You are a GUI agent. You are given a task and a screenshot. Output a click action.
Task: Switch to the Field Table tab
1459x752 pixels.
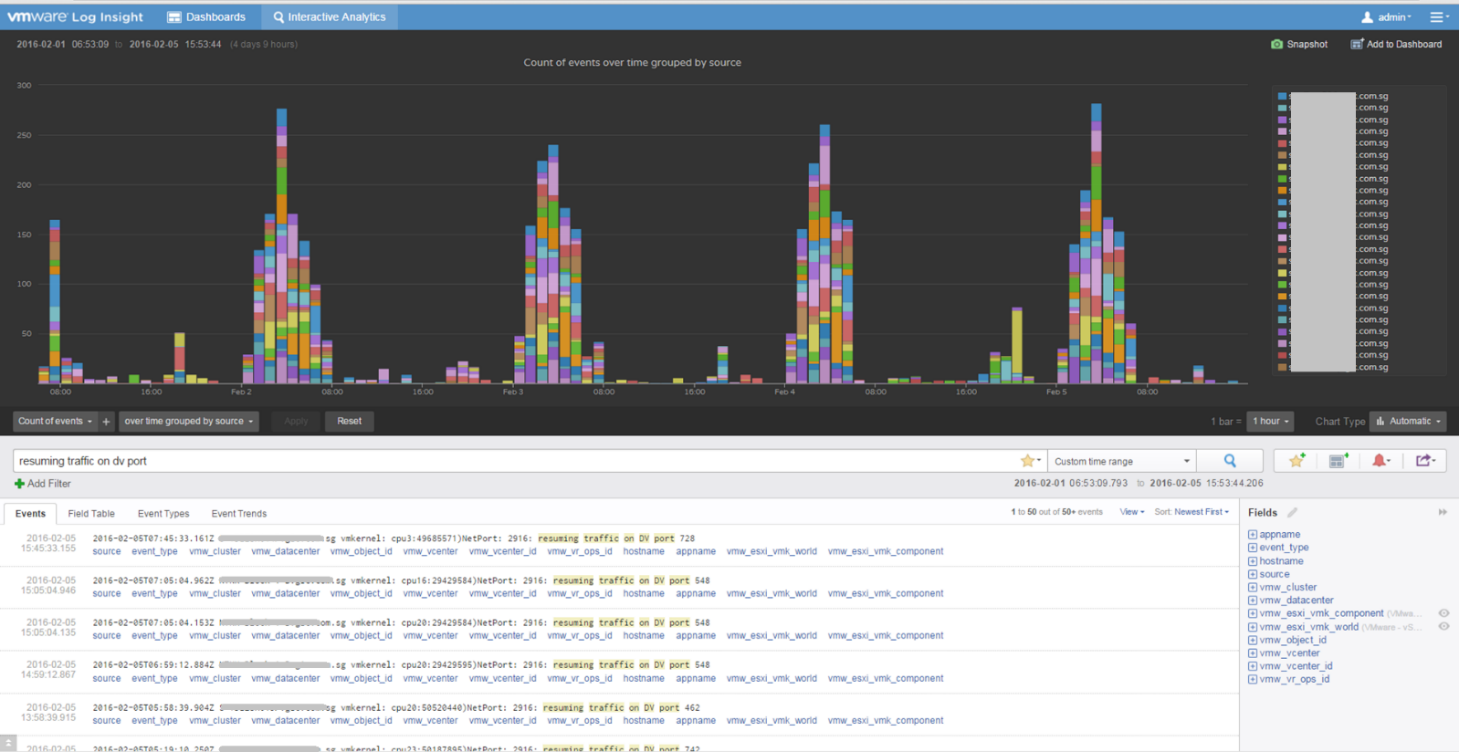(x=91, y=513)
